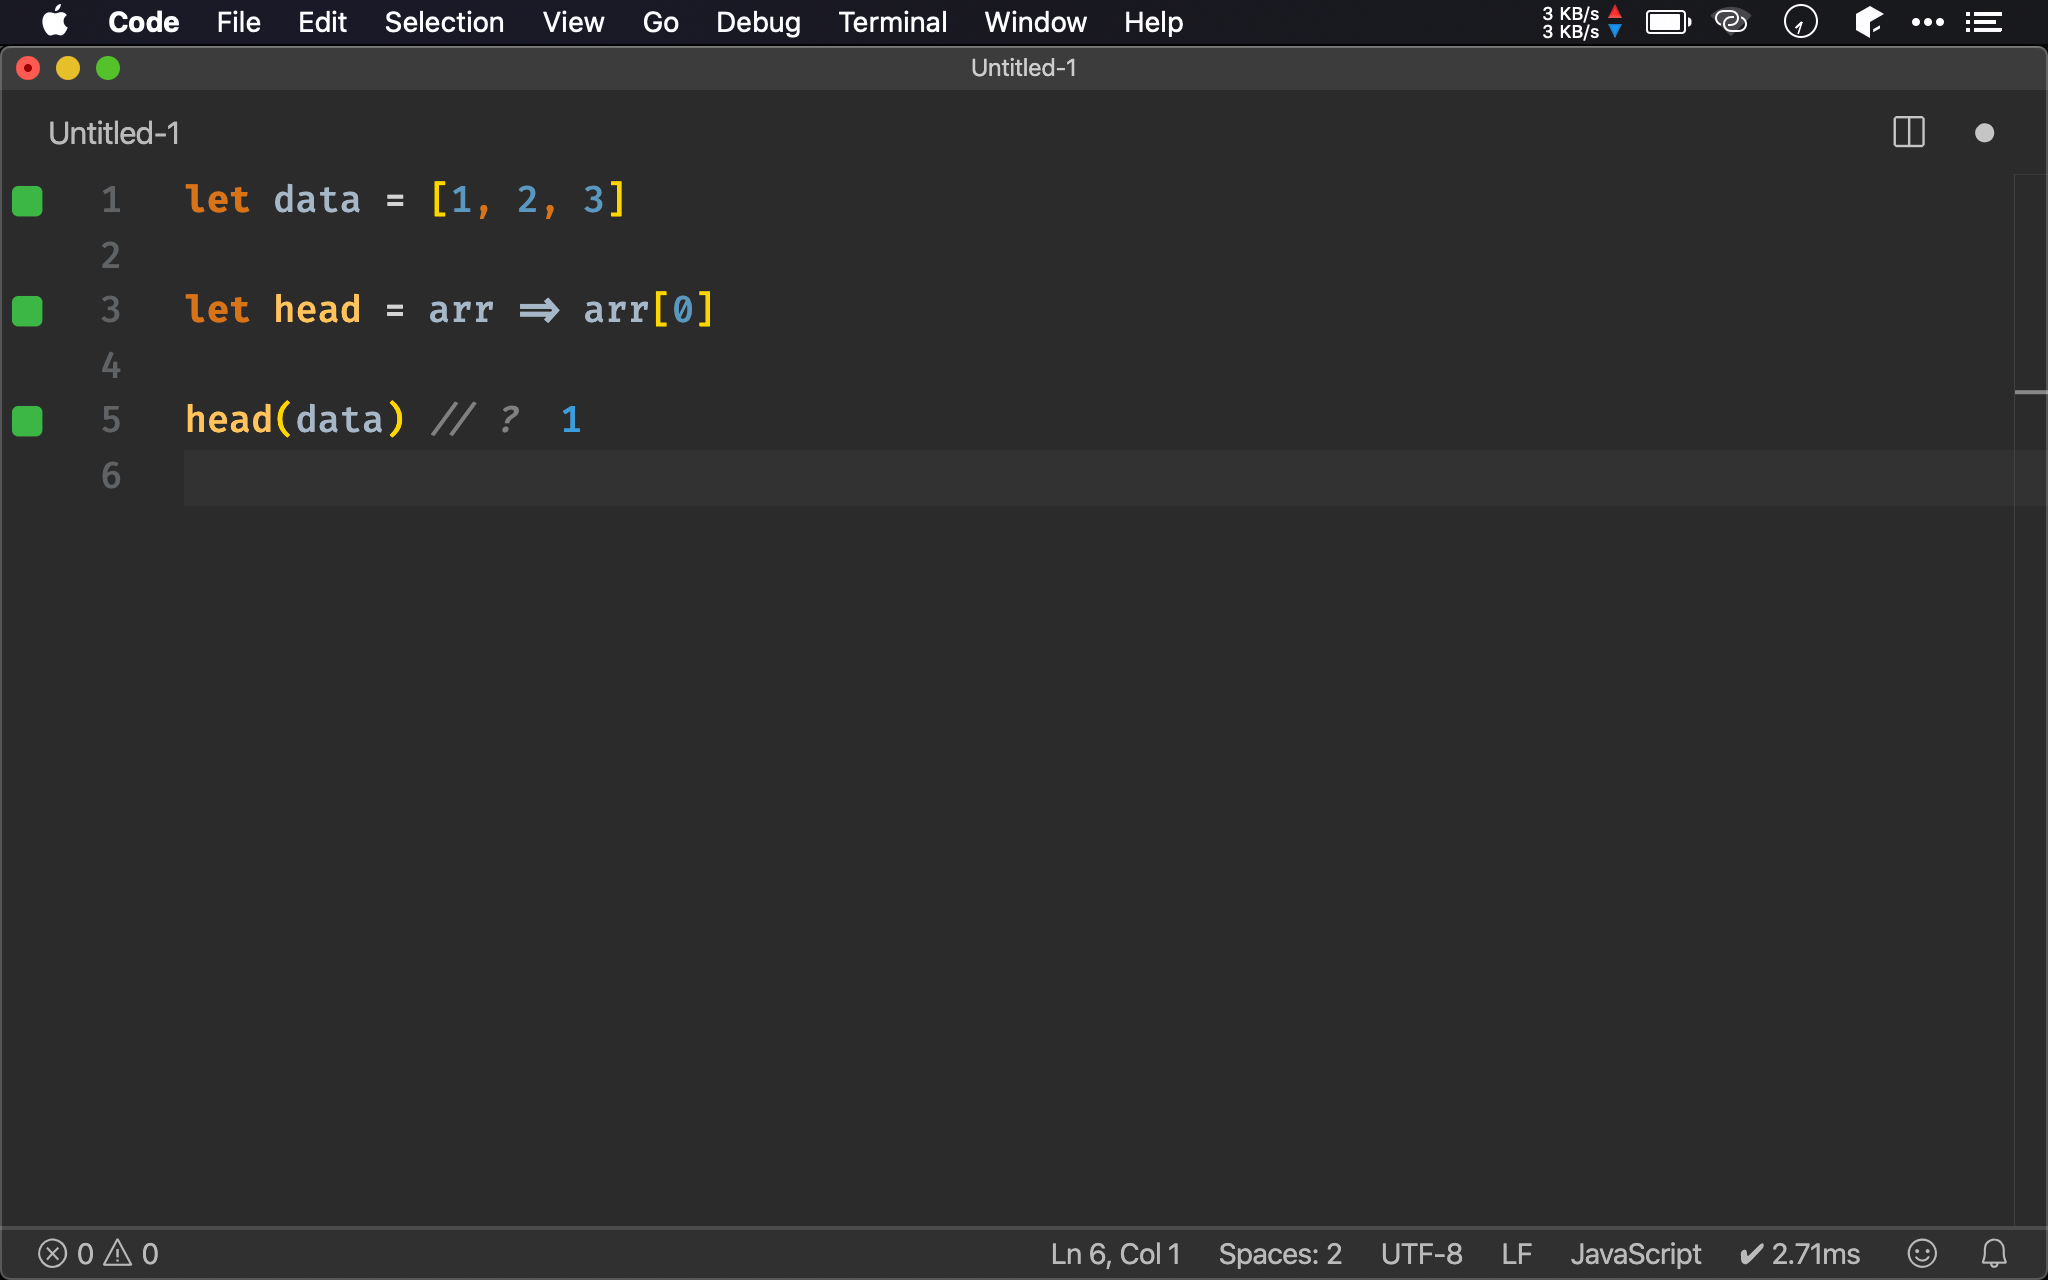Click line number 4 in the gutter
The image size is (2048, 1280).
pyautogui.click(x=110, y=366)
